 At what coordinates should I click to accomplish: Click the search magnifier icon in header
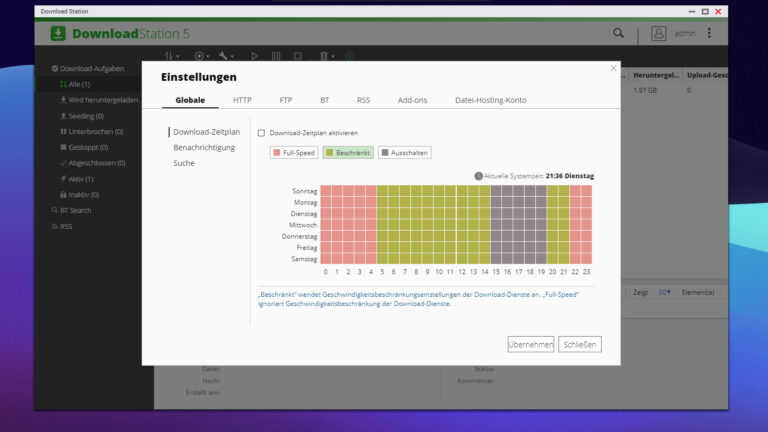(618, 33)
